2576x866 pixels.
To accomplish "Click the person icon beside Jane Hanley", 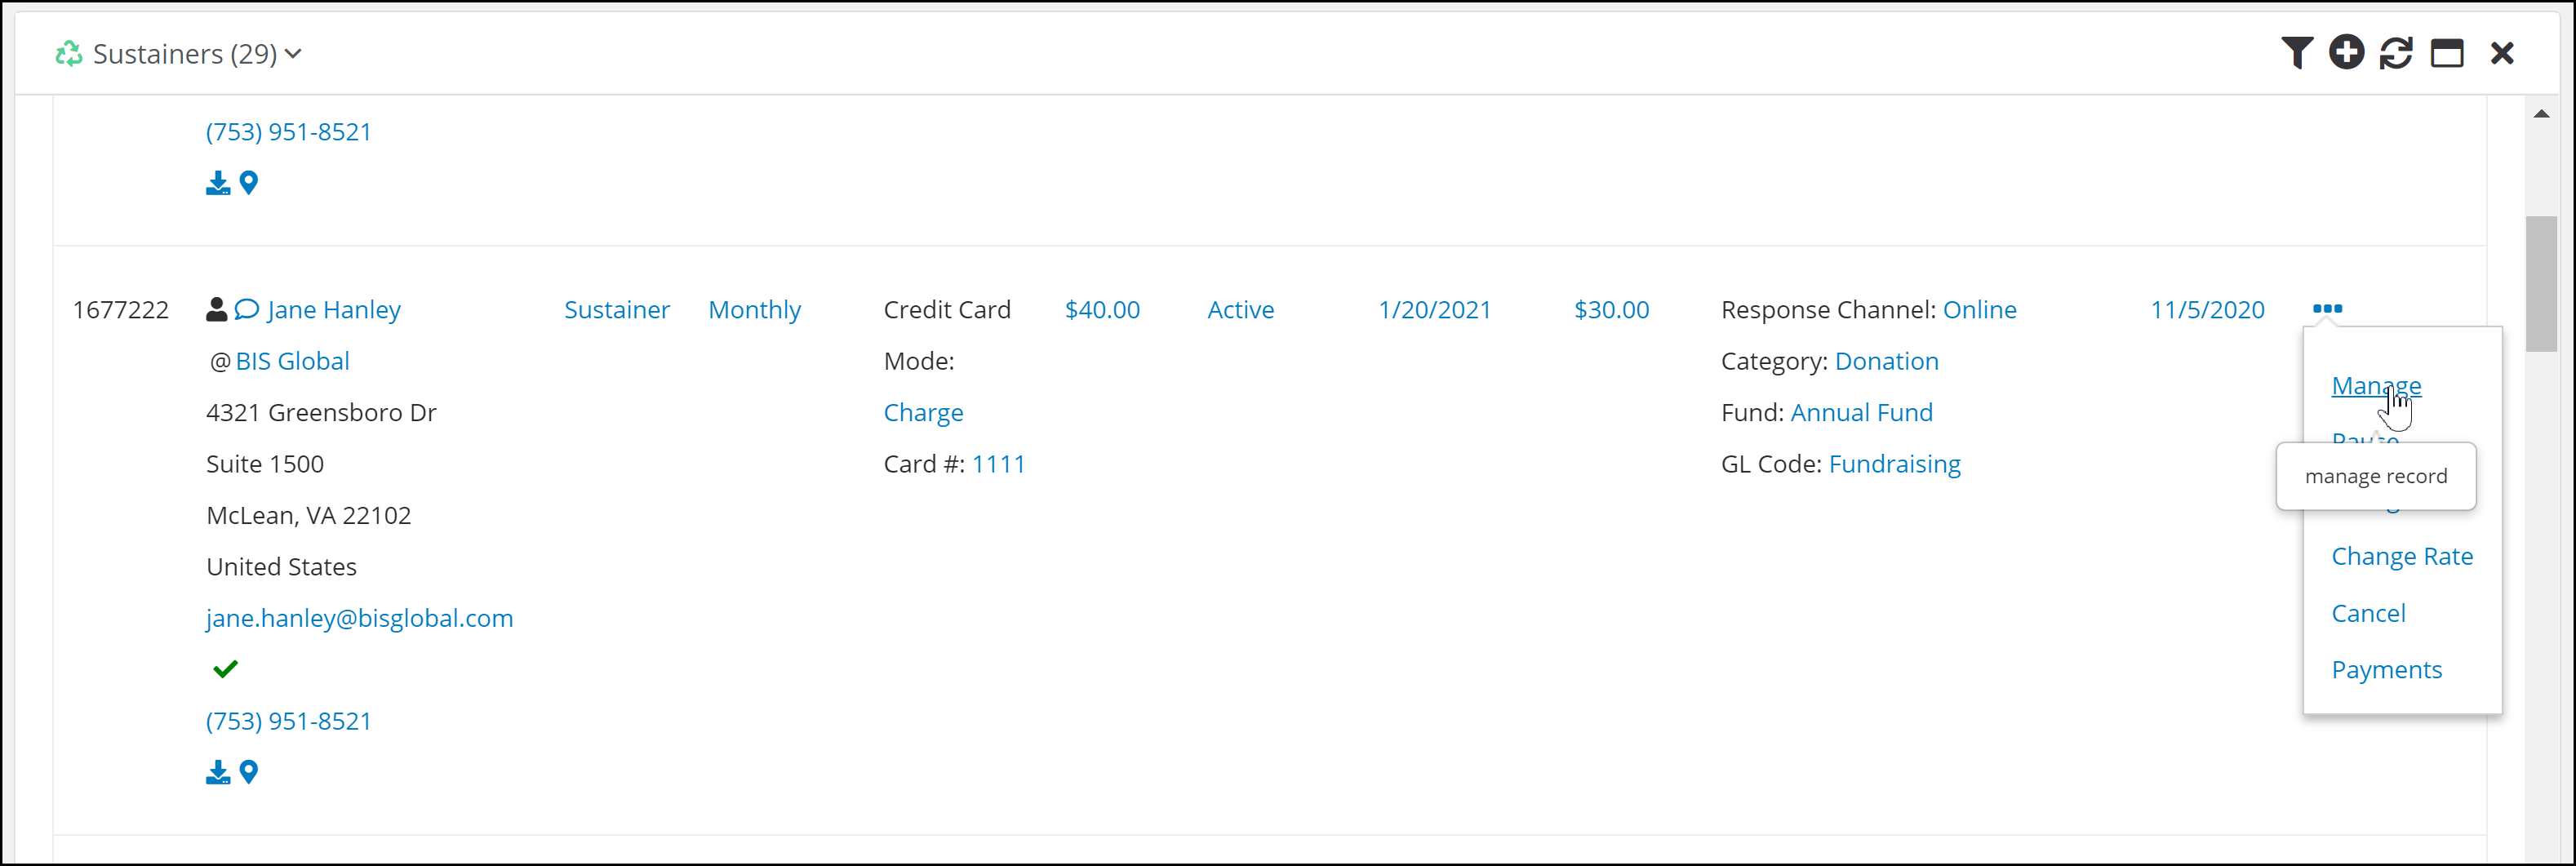I will point(216,309).
